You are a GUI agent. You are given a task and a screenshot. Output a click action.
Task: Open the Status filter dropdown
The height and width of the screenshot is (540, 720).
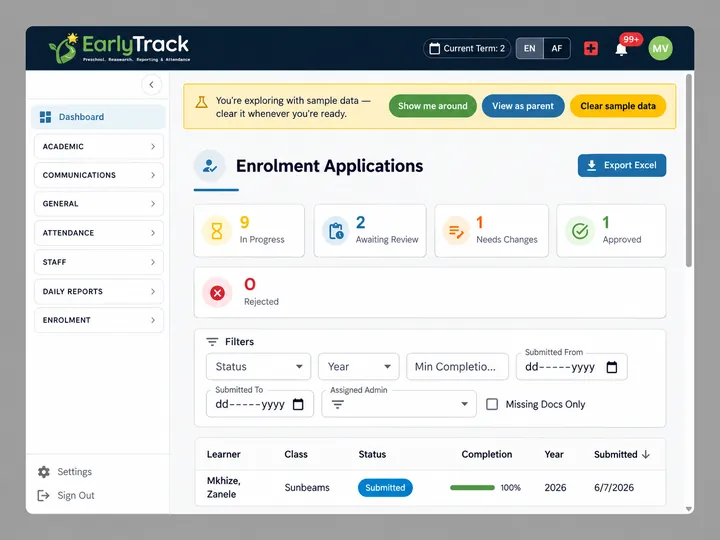(259, 366)
